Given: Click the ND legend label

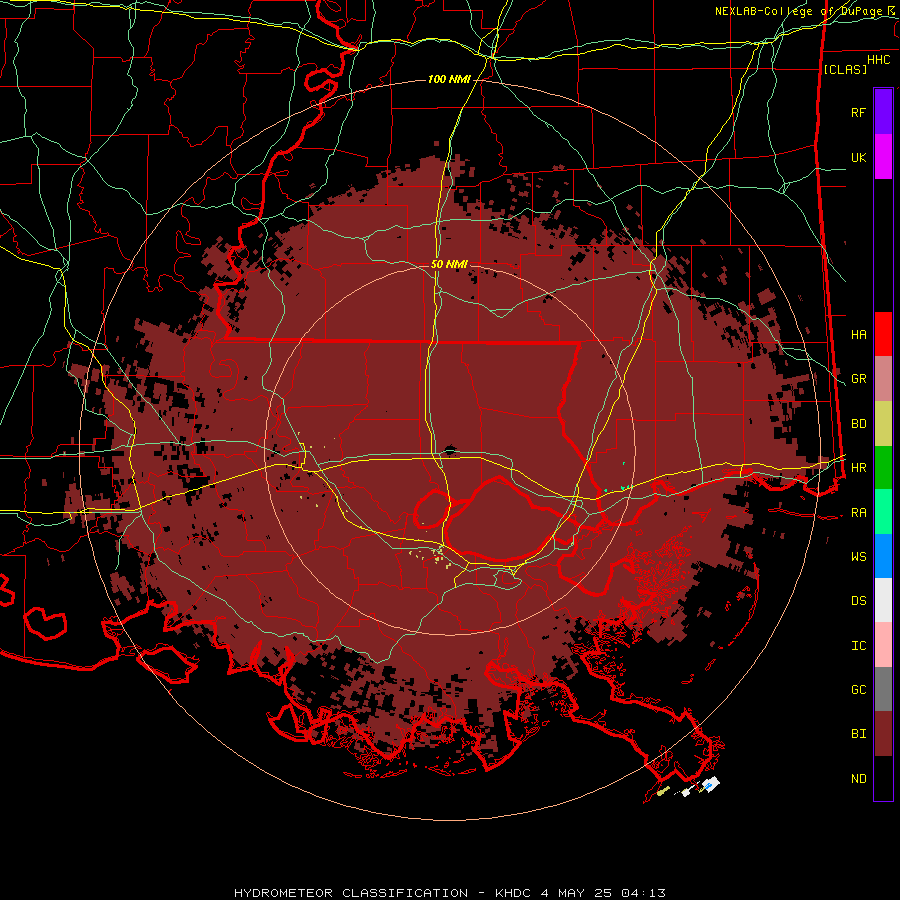Looking at the screenshot, I should coord(858,779).
